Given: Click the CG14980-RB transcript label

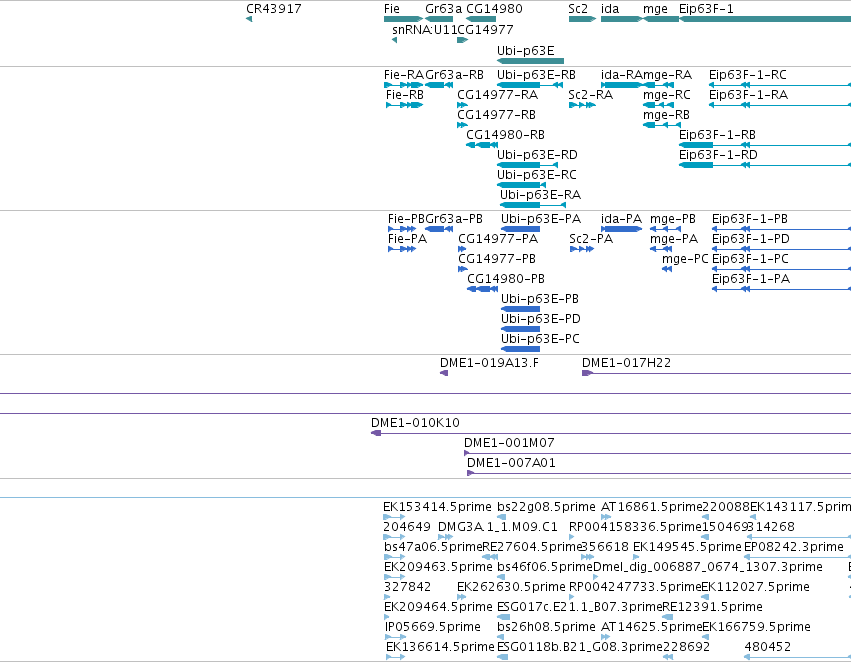Looking at the screenshot, I should tap(505, 135).
